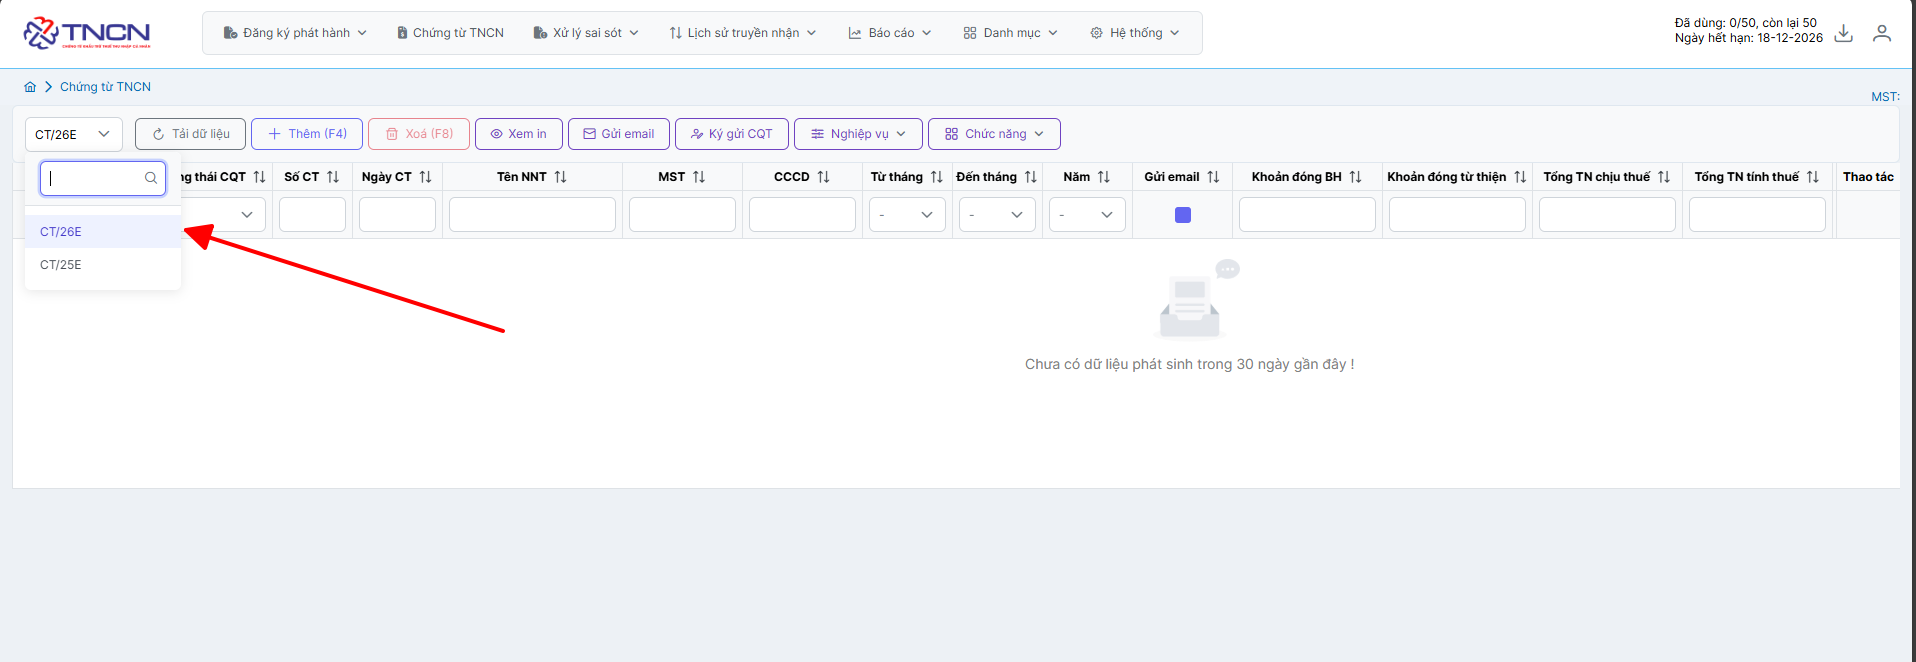Sort by MST column arrows
The width and height of the screenshot is (1916, 662).
click(x=699, y=177)
